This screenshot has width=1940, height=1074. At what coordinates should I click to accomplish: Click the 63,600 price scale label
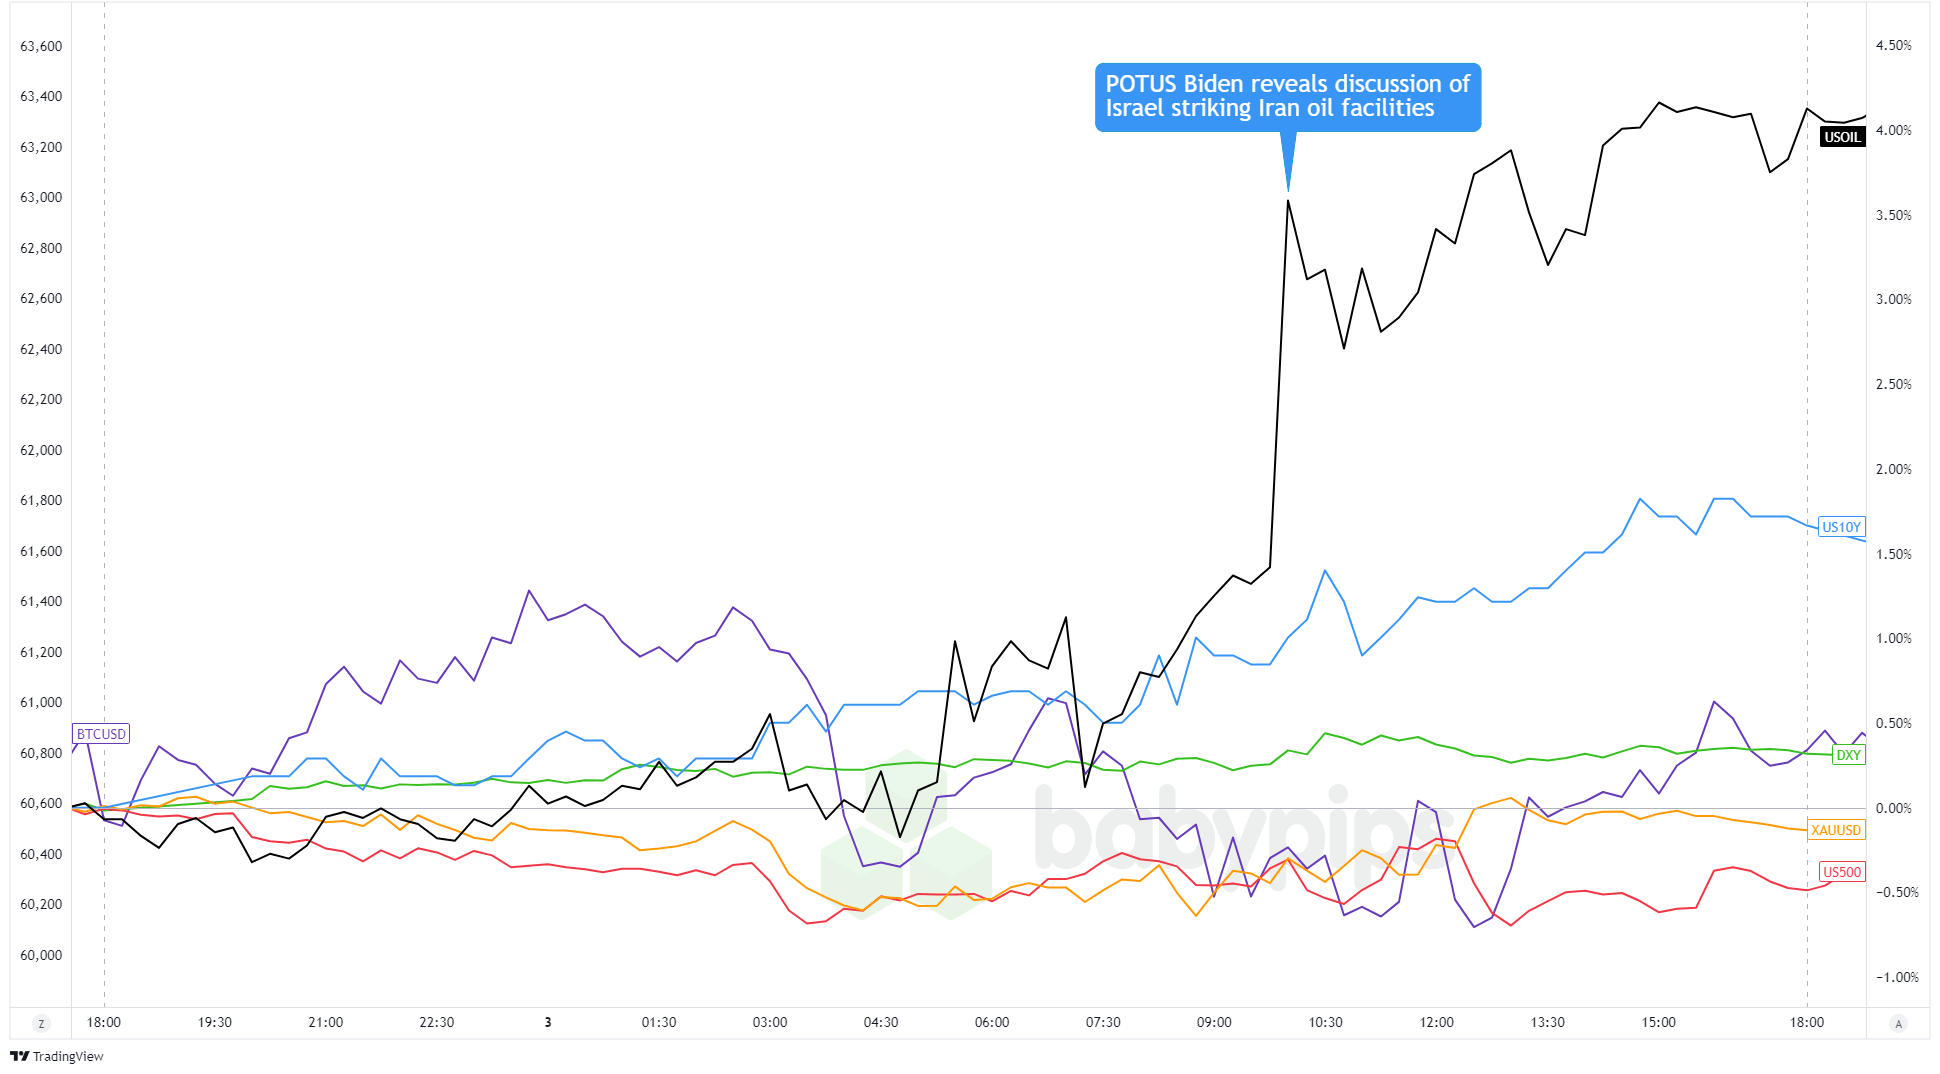pos(41,46)
